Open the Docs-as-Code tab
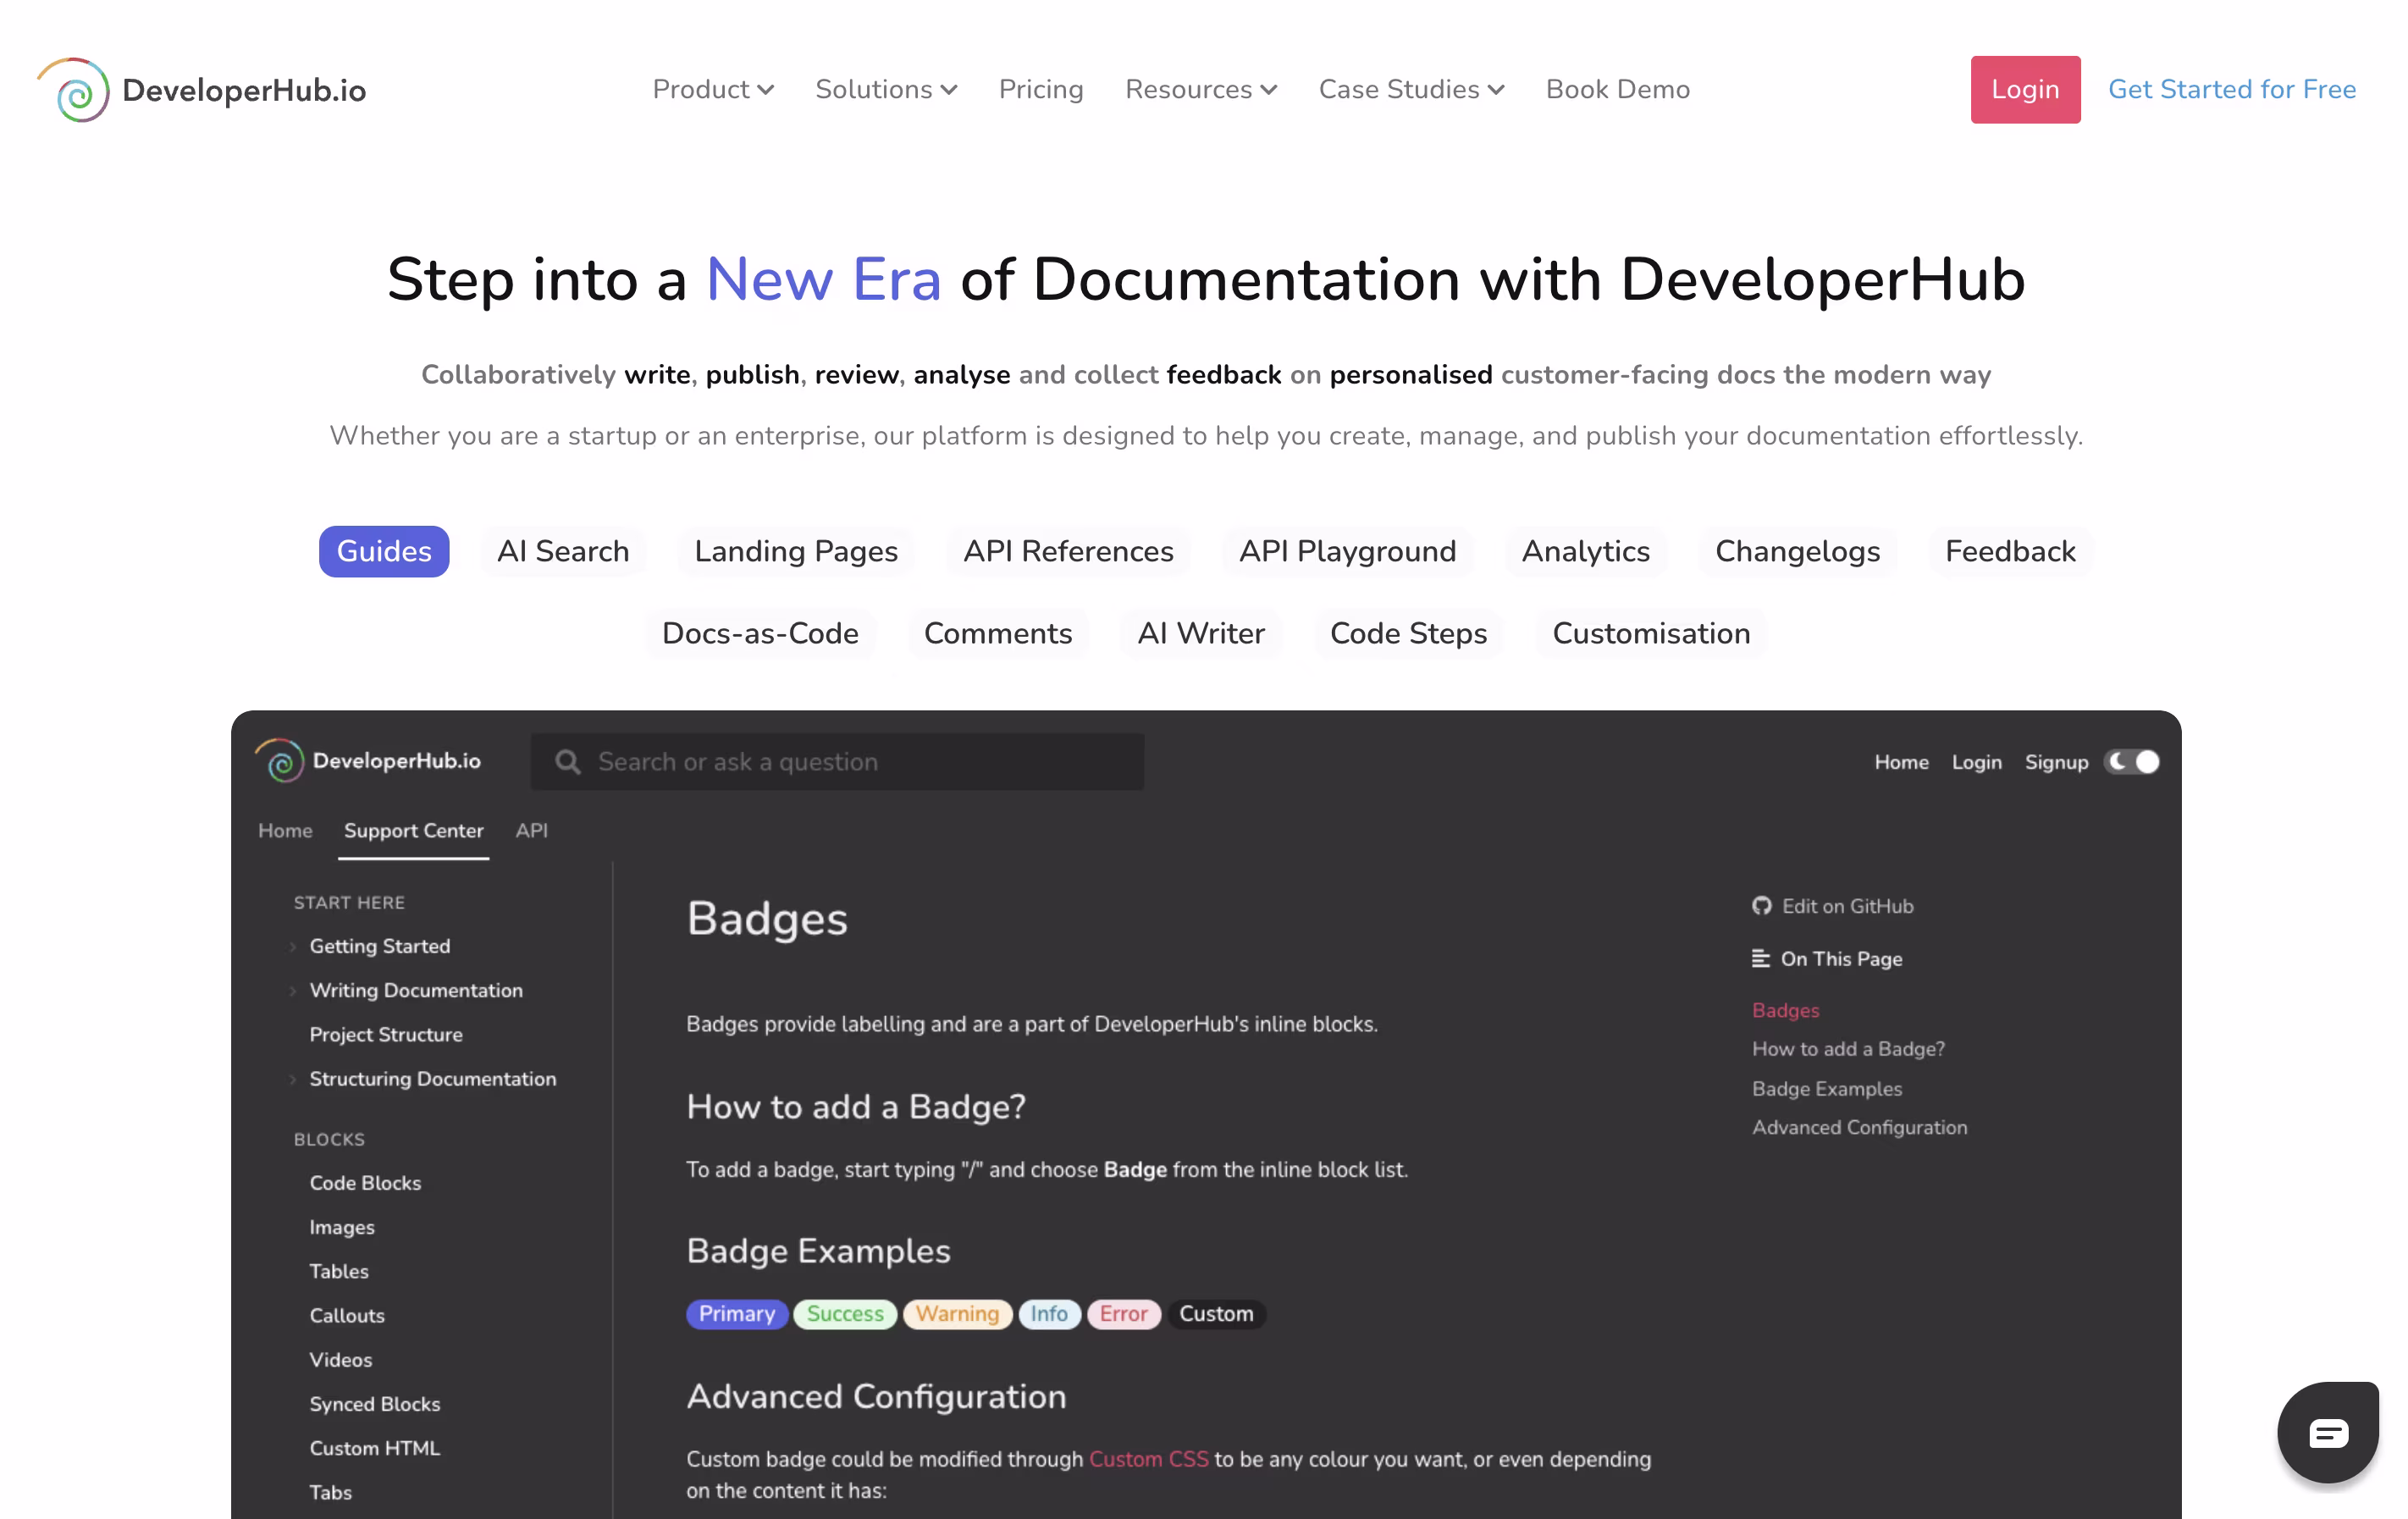This screenshot has width=2408, height=1519. (x=760, y=633)
